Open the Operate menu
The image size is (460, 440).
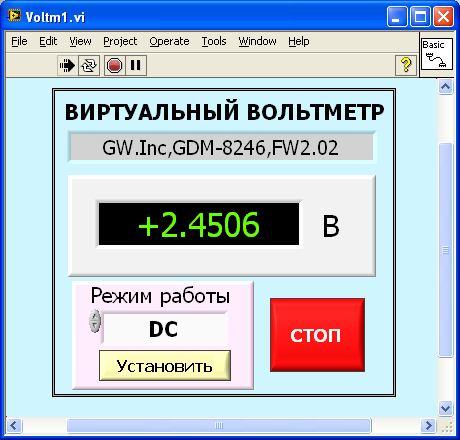pos(169,41)
